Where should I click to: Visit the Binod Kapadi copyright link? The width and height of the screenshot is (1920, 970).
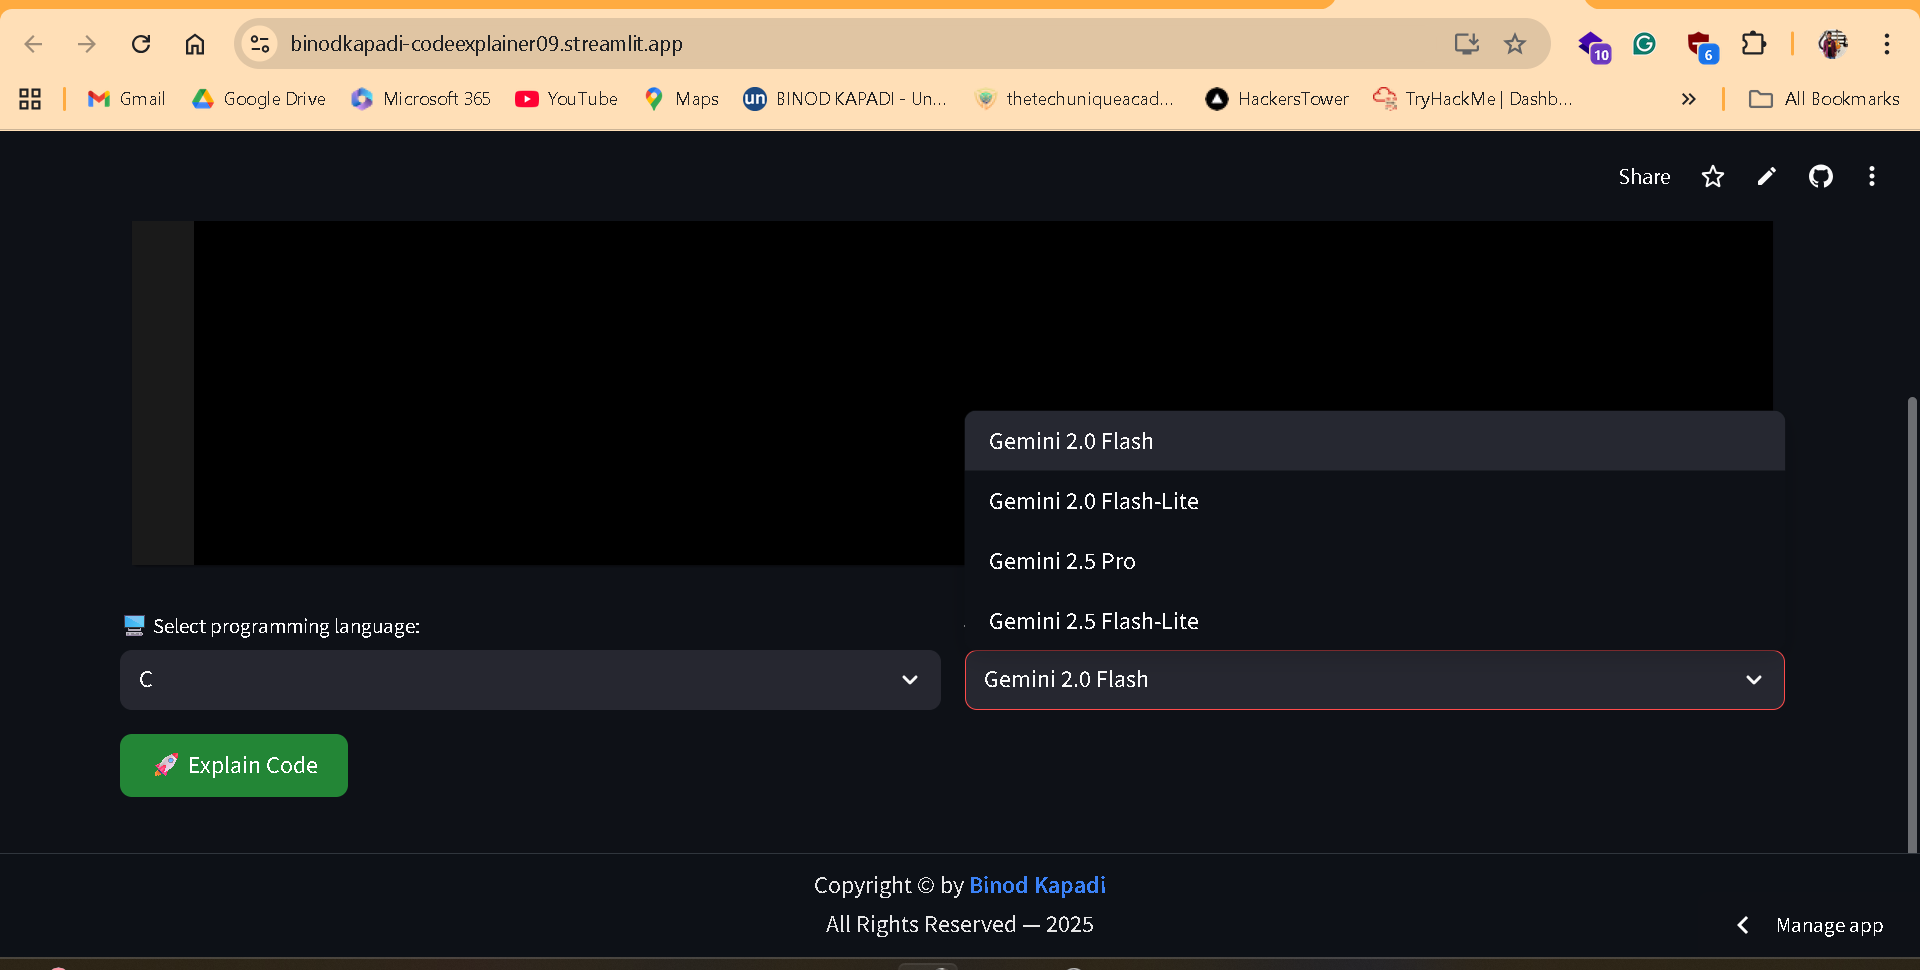1037,885
